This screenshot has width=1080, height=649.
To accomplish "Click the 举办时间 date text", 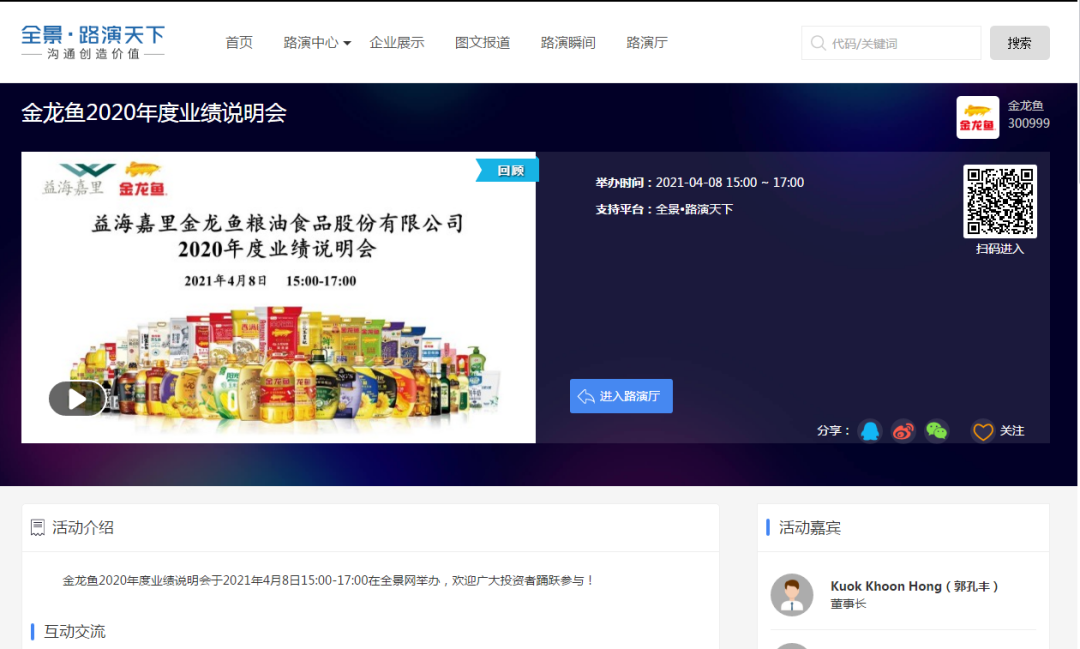I will point(700,183).
